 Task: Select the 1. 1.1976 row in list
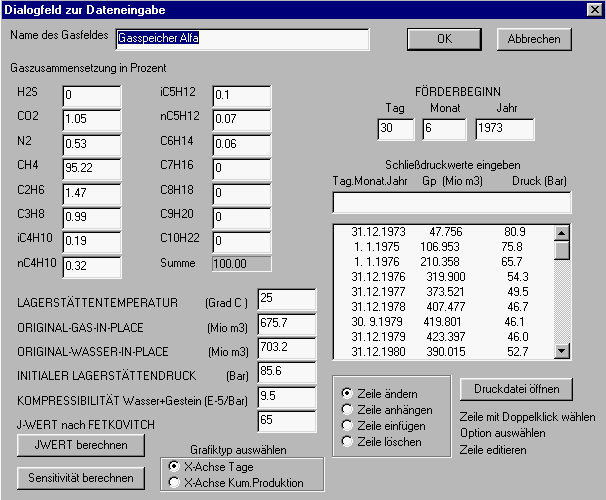click(x=444, y=262)
